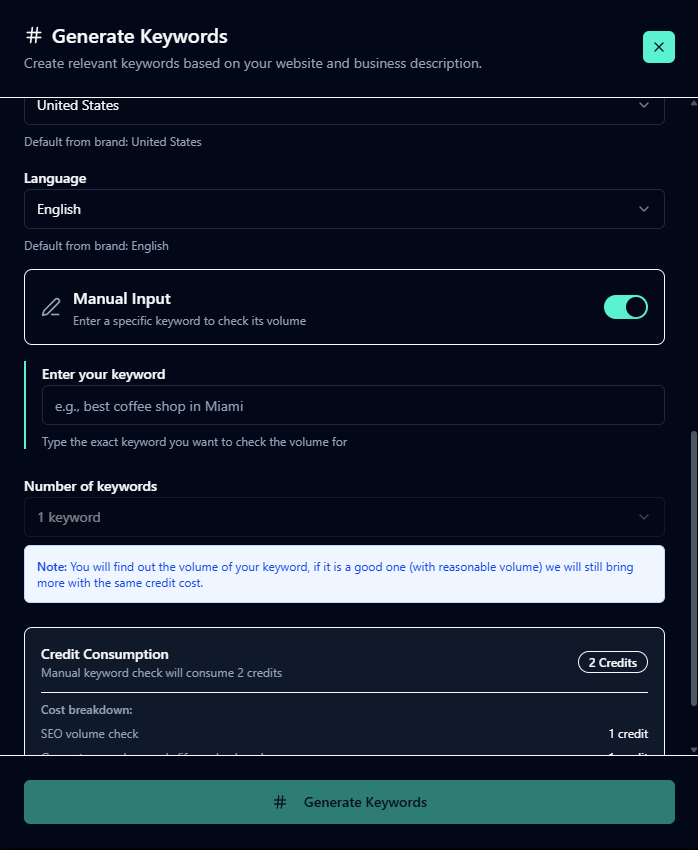Open the United States country dropdown
Viewport: 698px width, 850px height.
click(340, 106)
